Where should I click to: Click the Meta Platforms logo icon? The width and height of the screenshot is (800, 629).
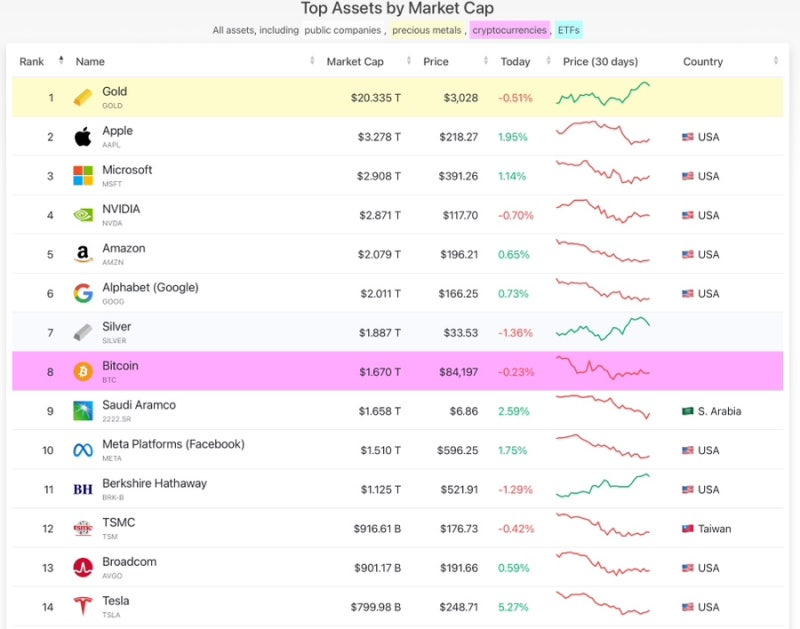[83, 450]
